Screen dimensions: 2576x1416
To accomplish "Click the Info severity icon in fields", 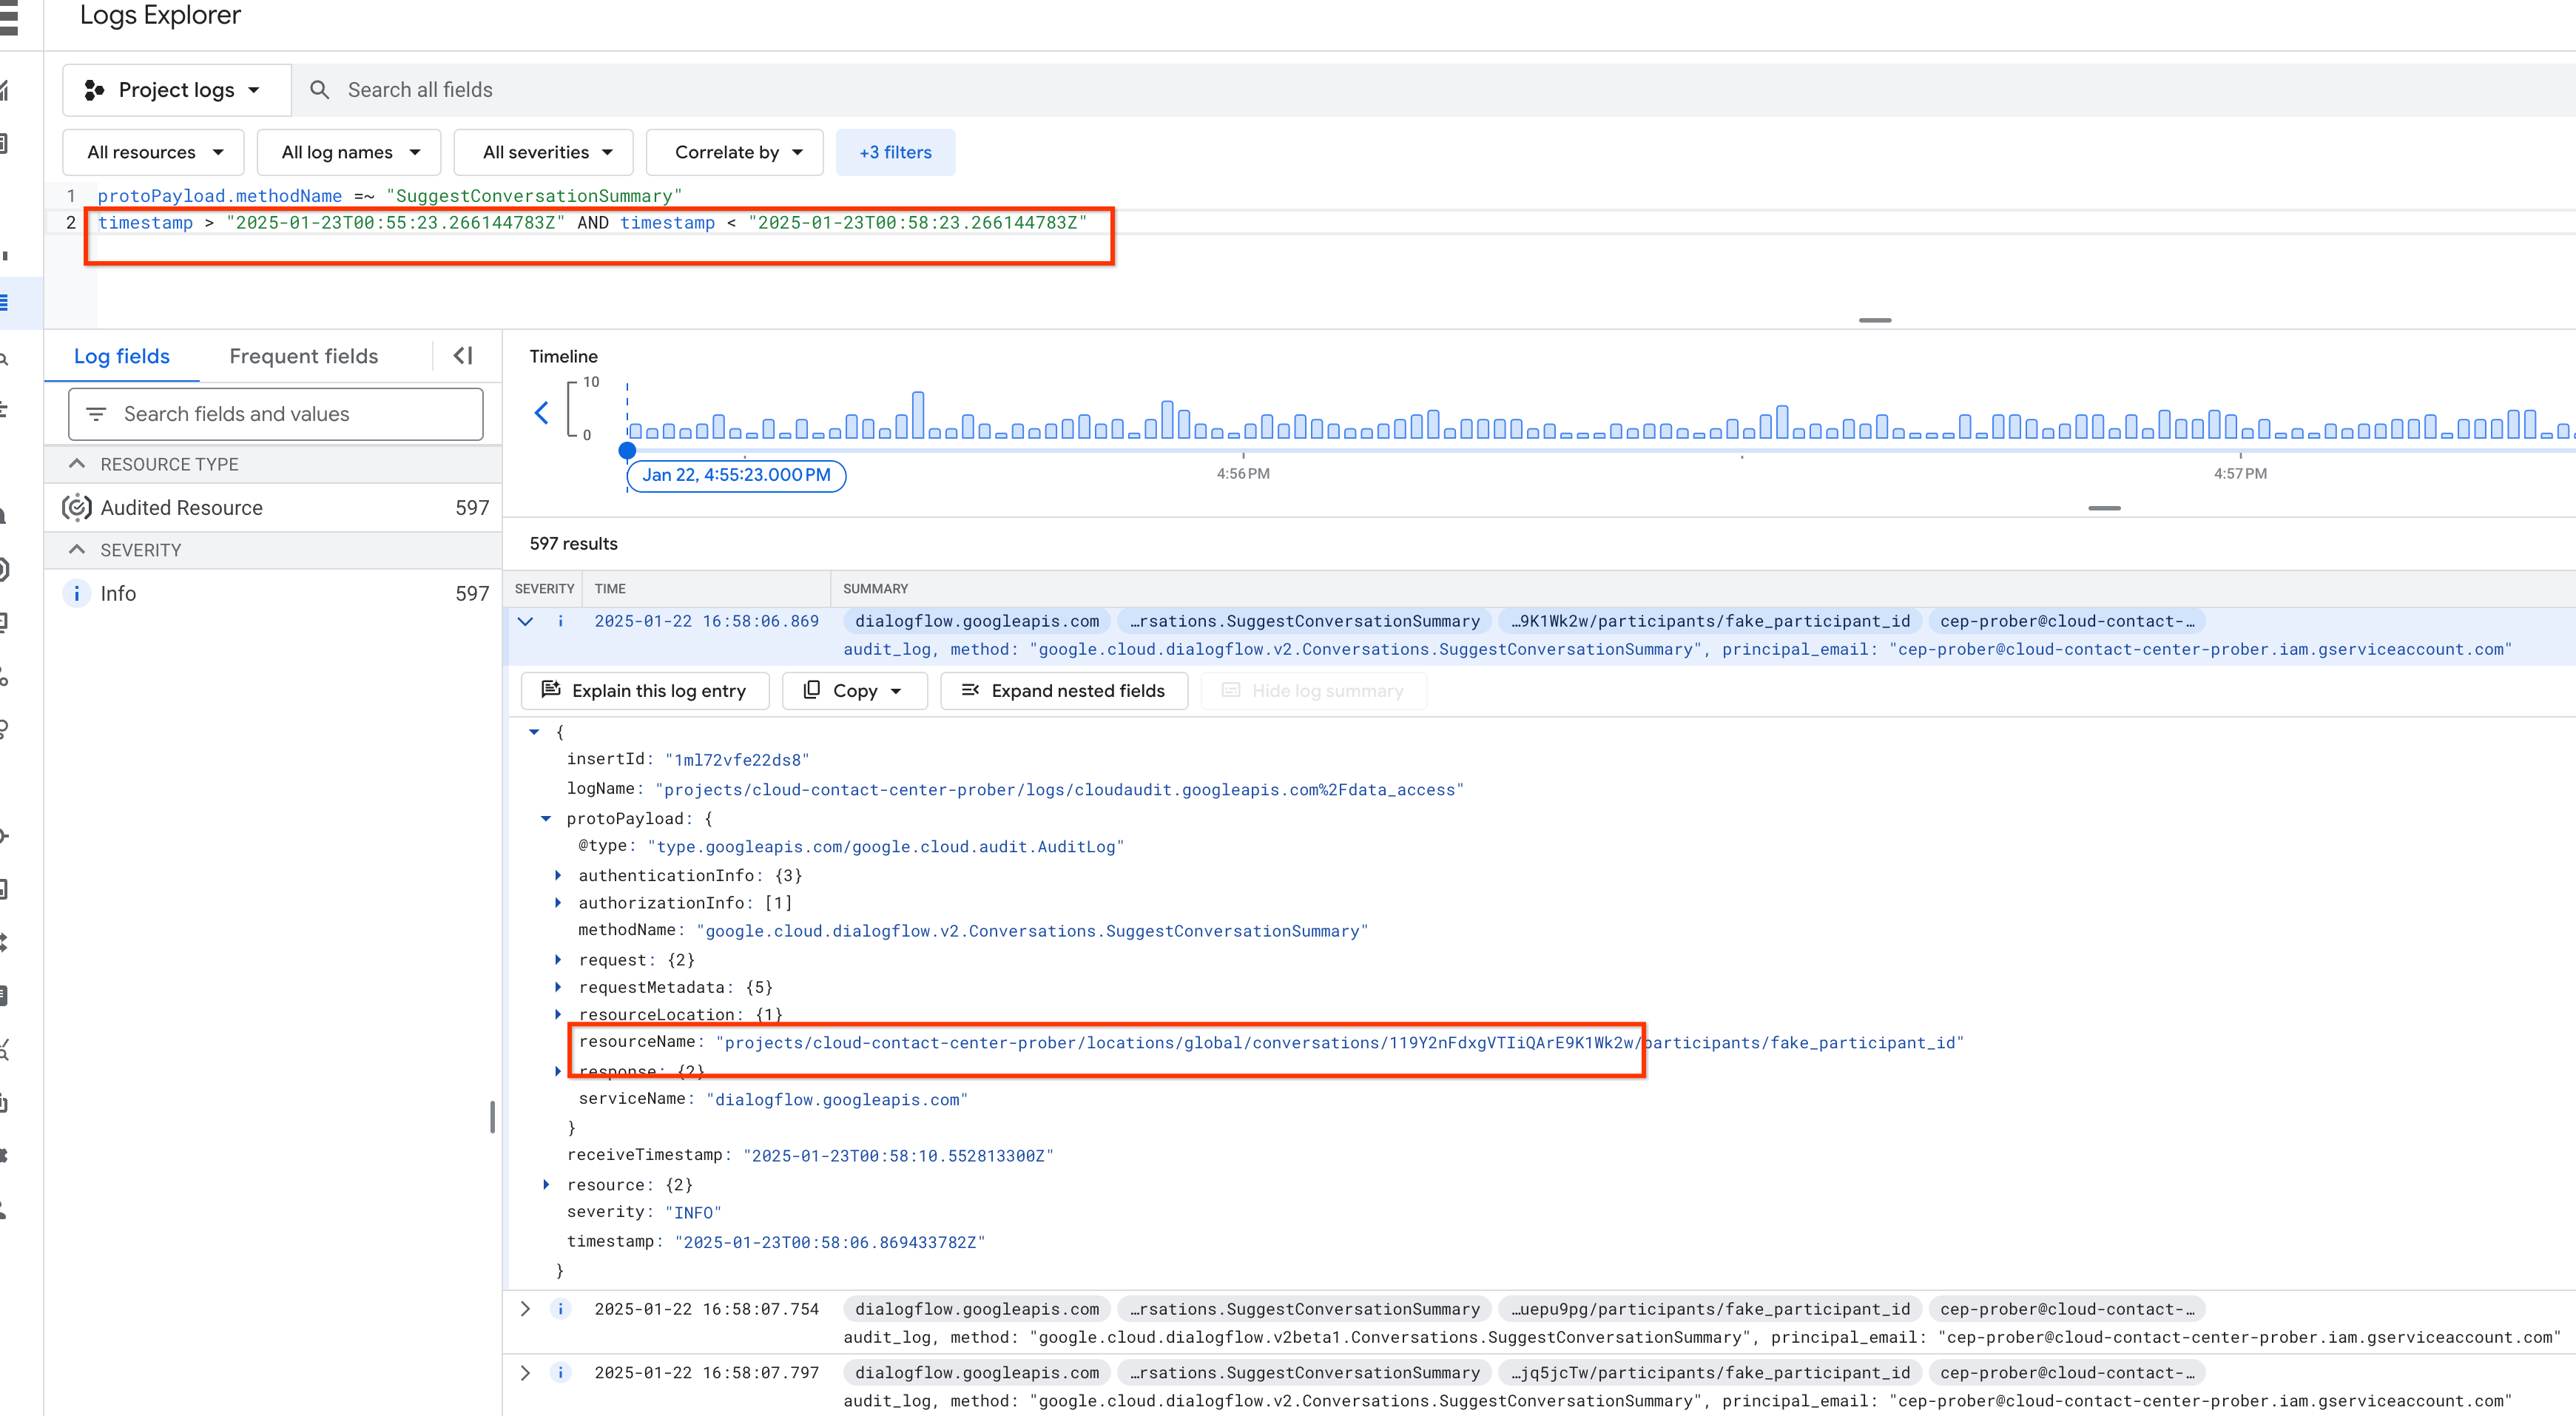I will pos(77,594).
